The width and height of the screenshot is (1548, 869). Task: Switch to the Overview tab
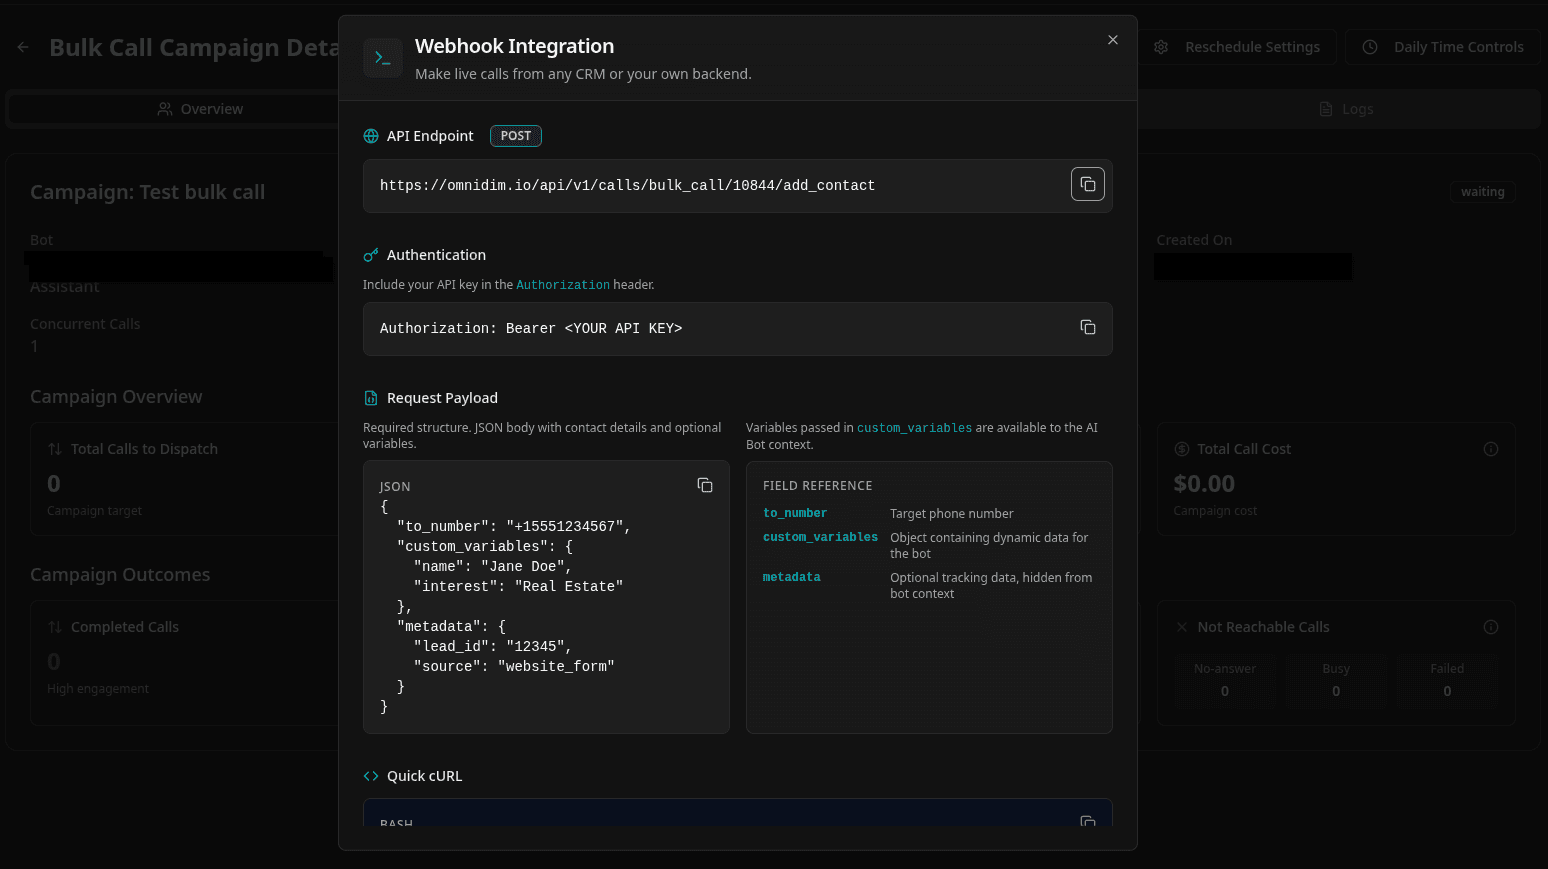200,108
